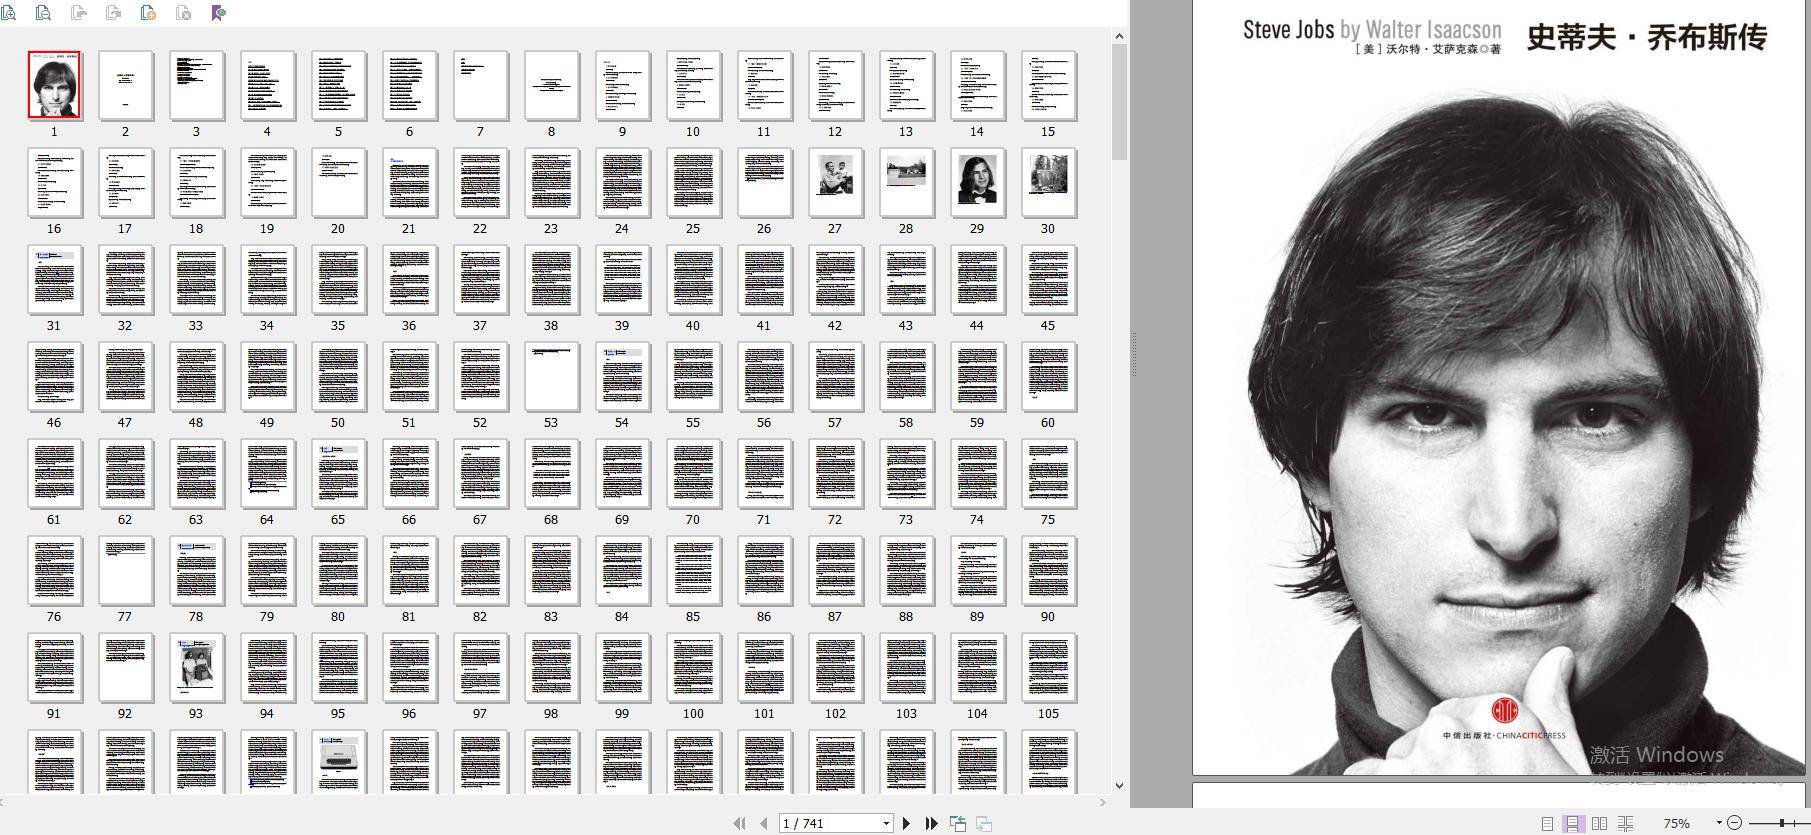
Task: Click the thumbnail panel scroll down arrow
Action: (1119, 786)
